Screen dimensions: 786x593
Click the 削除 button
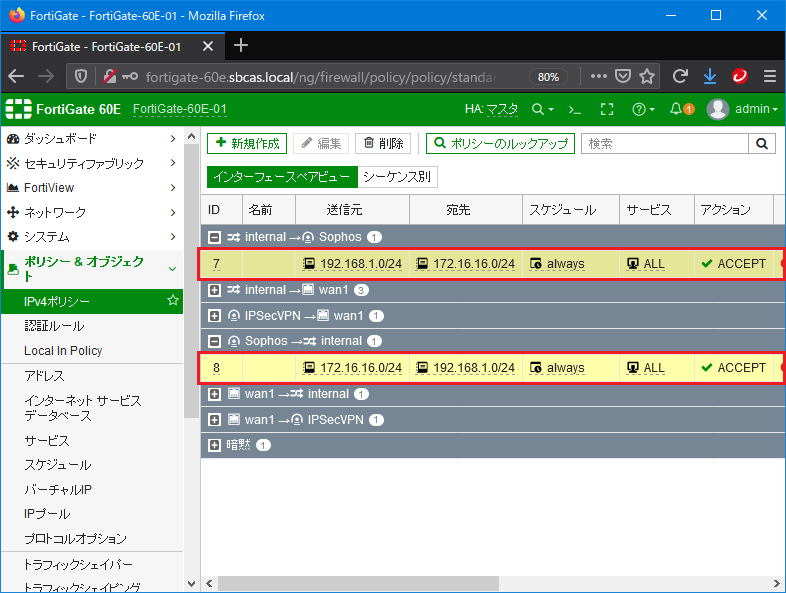[383, 143]
